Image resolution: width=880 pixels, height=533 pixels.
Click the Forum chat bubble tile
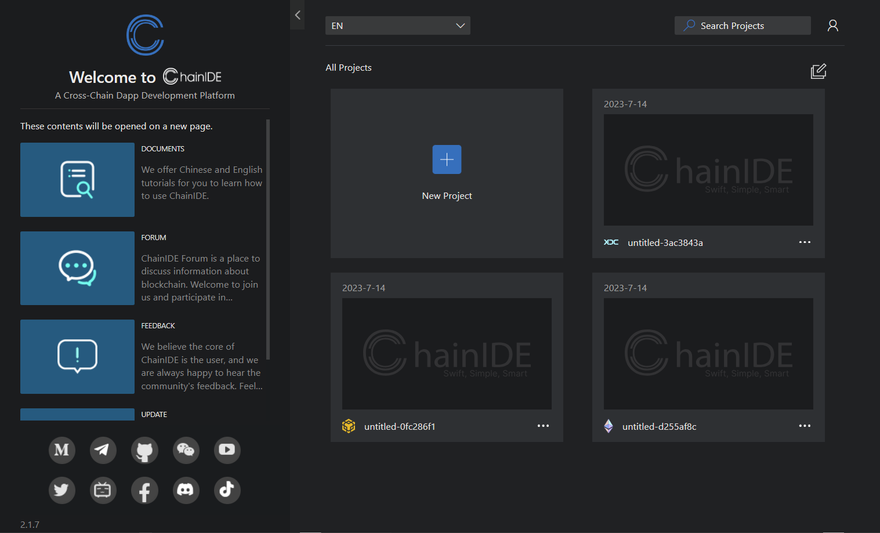tap(77, 268)
